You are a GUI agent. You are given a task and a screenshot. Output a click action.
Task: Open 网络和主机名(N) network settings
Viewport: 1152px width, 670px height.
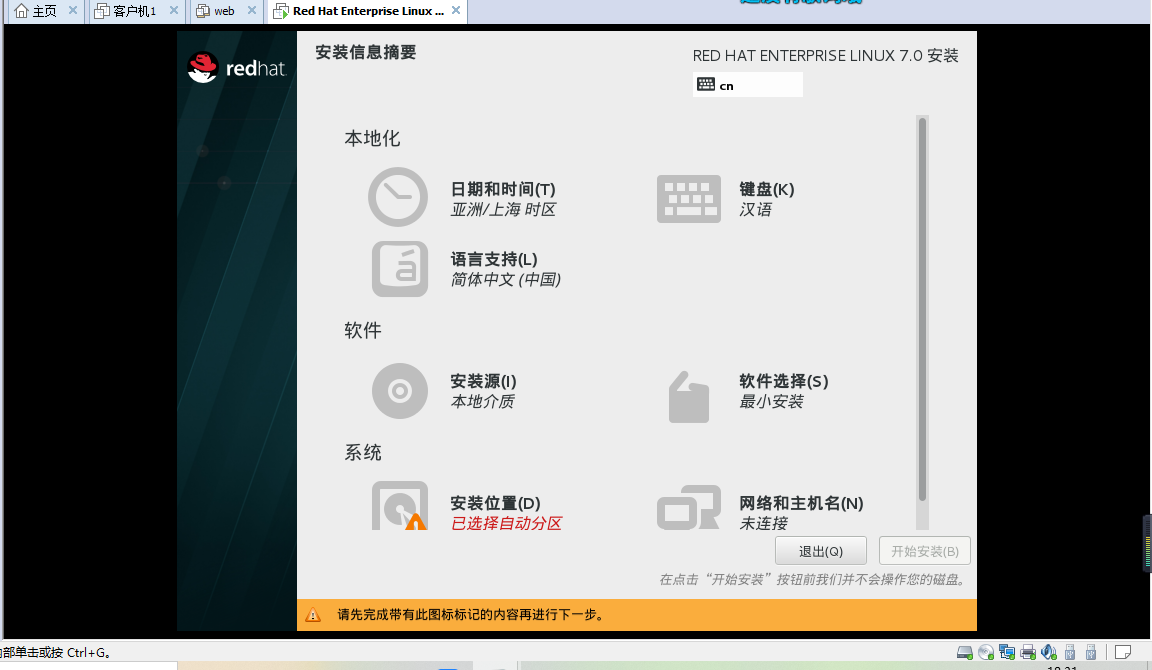(x=801, y=503)
